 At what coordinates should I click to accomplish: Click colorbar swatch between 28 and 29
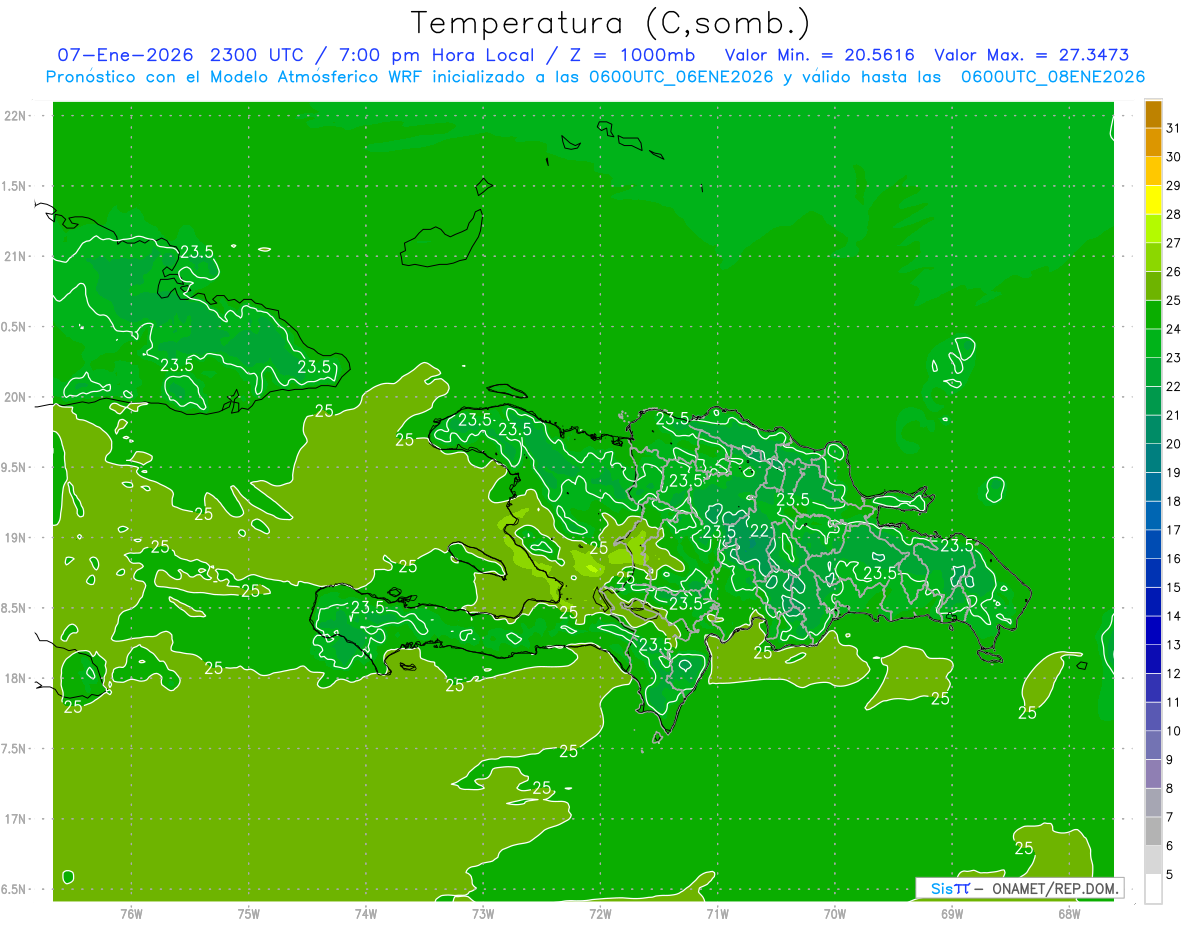click(x=1153, y=200)
